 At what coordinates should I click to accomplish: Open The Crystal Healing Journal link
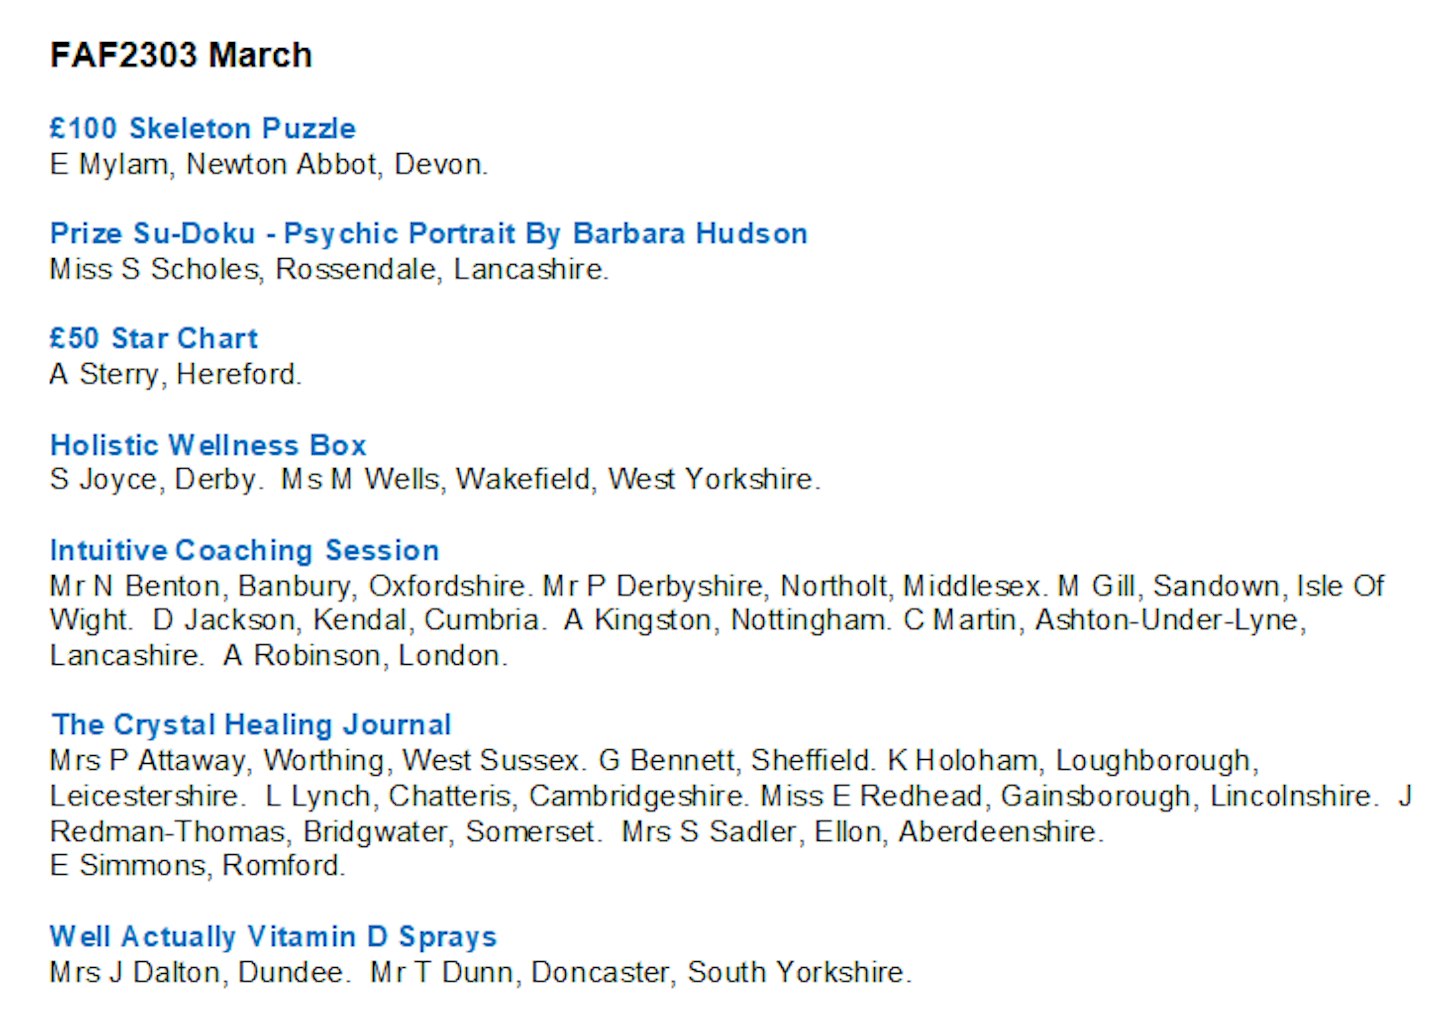251,725
